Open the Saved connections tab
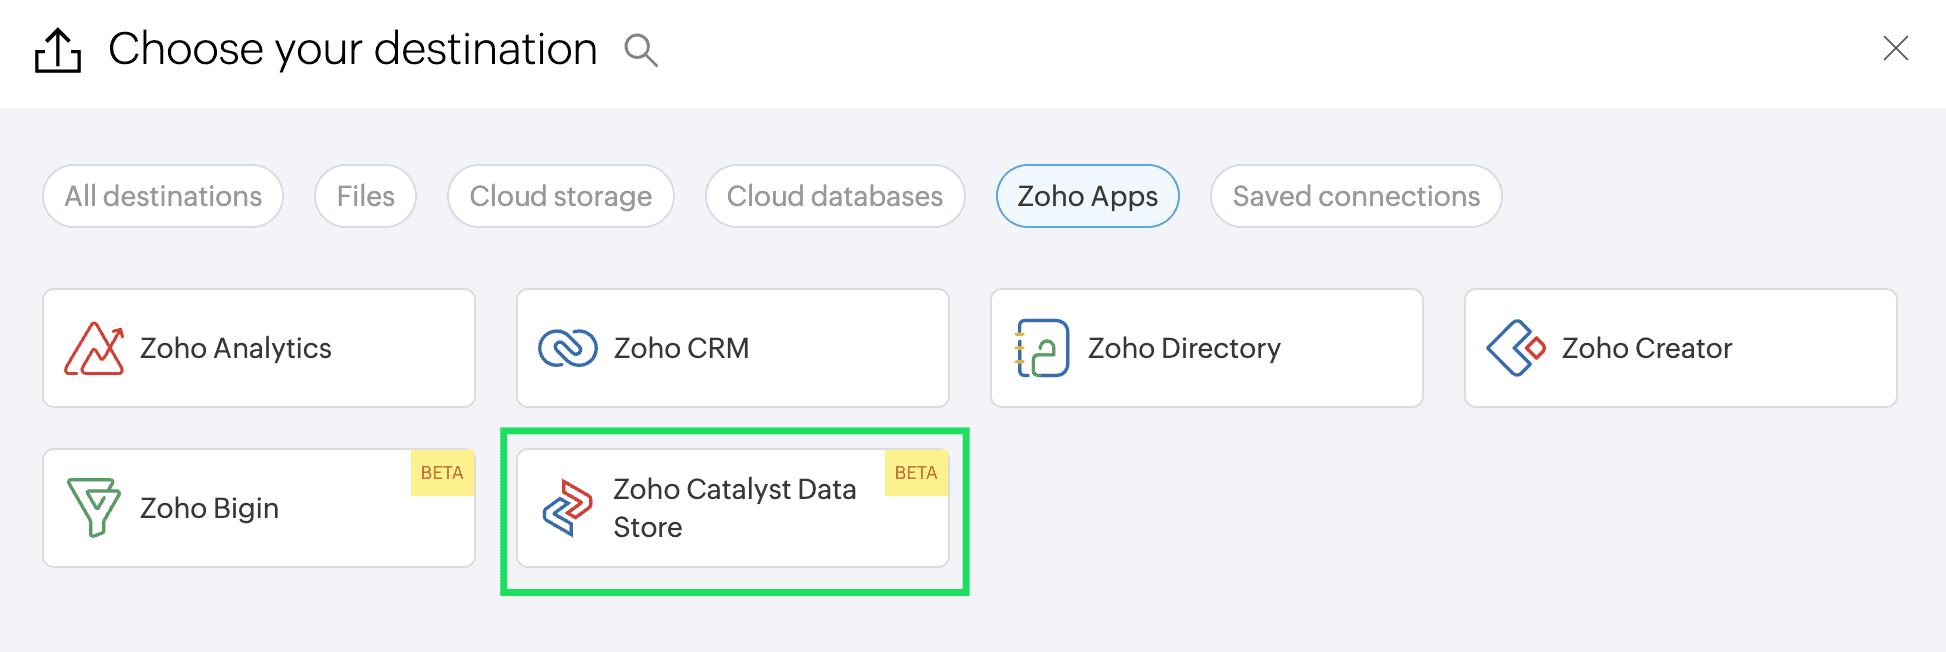This screenshot has height=652, width=1946. pyautogui.click(x=1355, y=196)
